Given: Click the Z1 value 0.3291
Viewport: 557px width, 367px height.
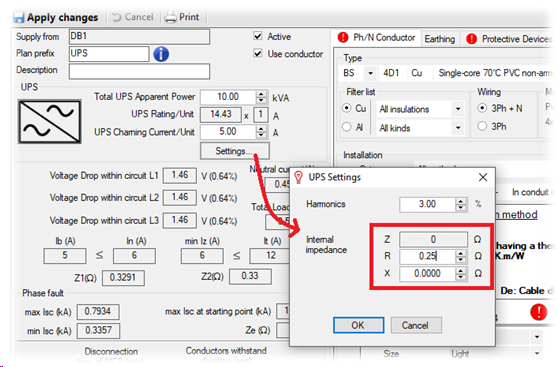Looking at the screenshot, I should tap(123, 277).
